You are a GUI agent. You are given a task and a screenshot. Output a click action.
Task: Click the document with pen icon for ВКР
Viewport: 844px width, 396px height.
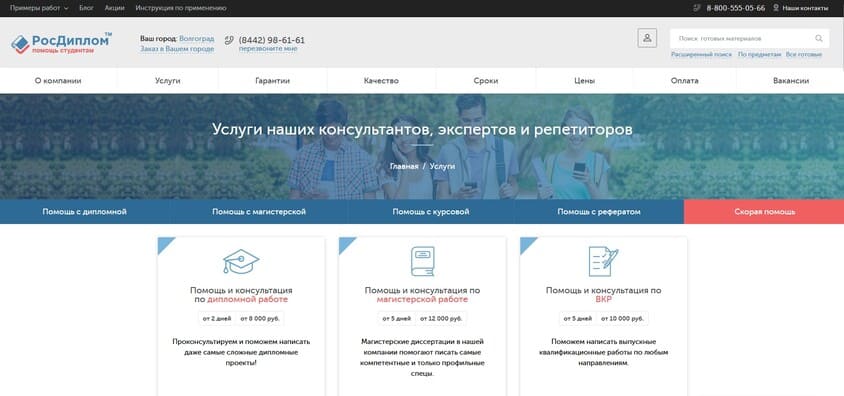pyautogui.click(x=603, y=261)
